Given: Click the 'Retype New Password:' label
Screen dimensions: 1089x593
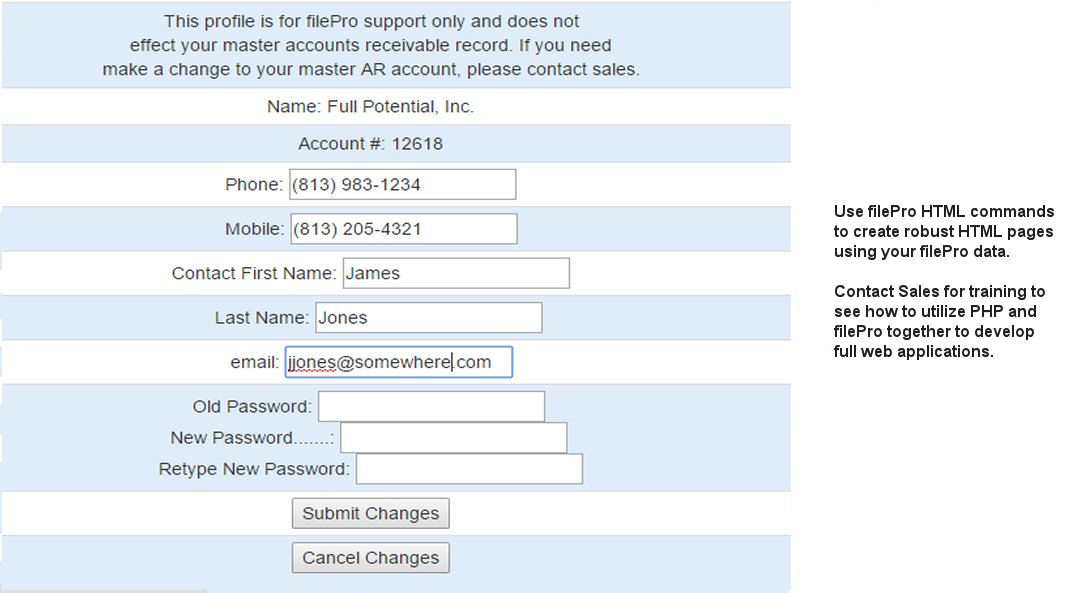Looking at the screenshot, I should click(254, 469).
